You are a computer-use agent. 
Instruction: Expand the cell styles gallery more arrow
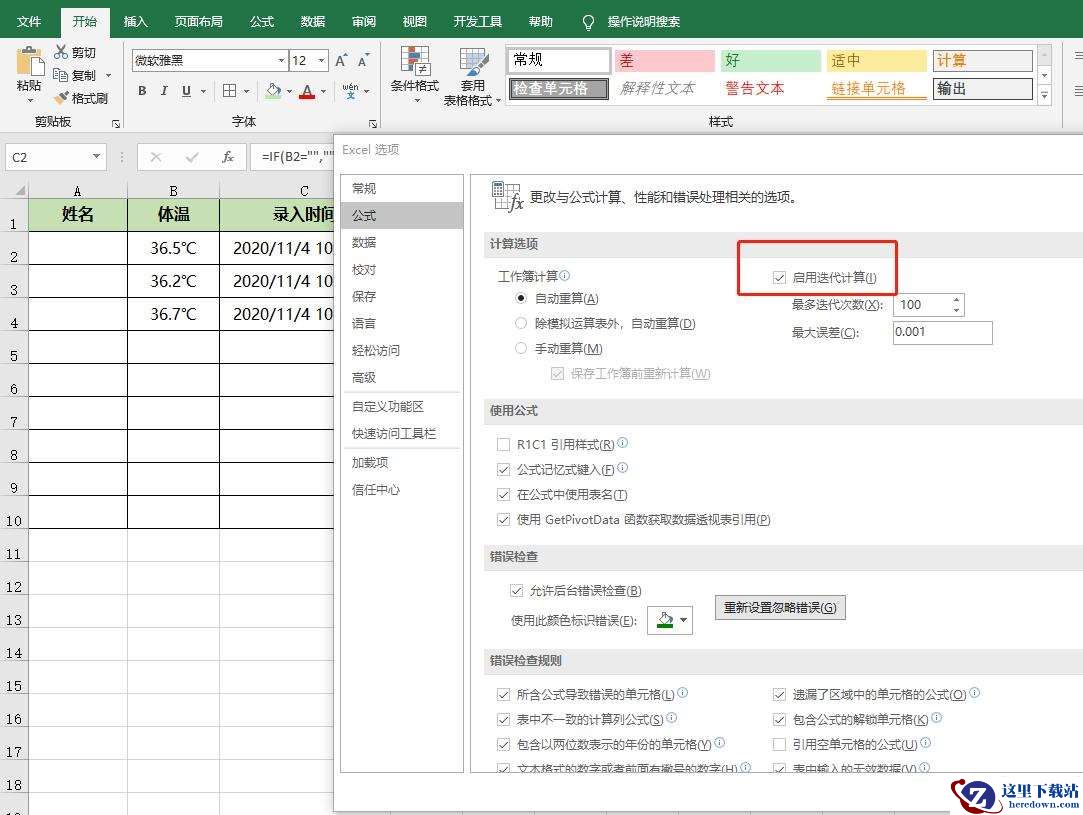pos(1045,95)
